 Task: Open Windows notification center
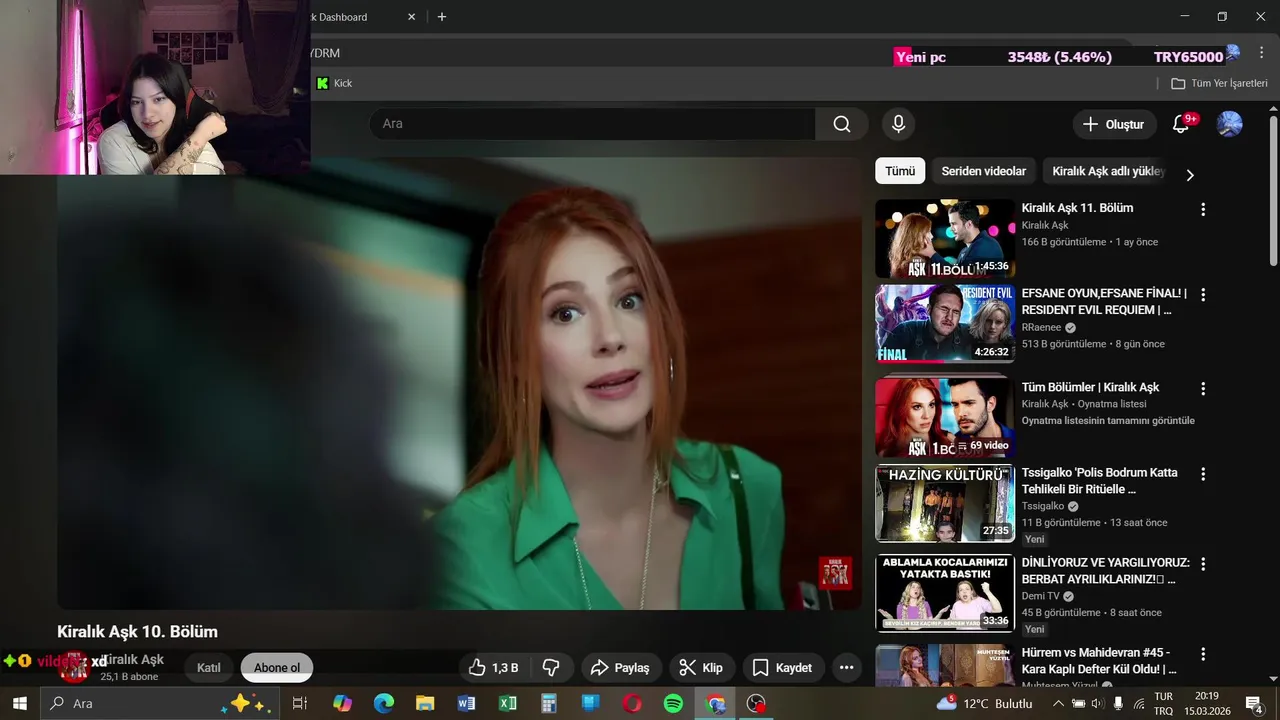click(1253, 703)
